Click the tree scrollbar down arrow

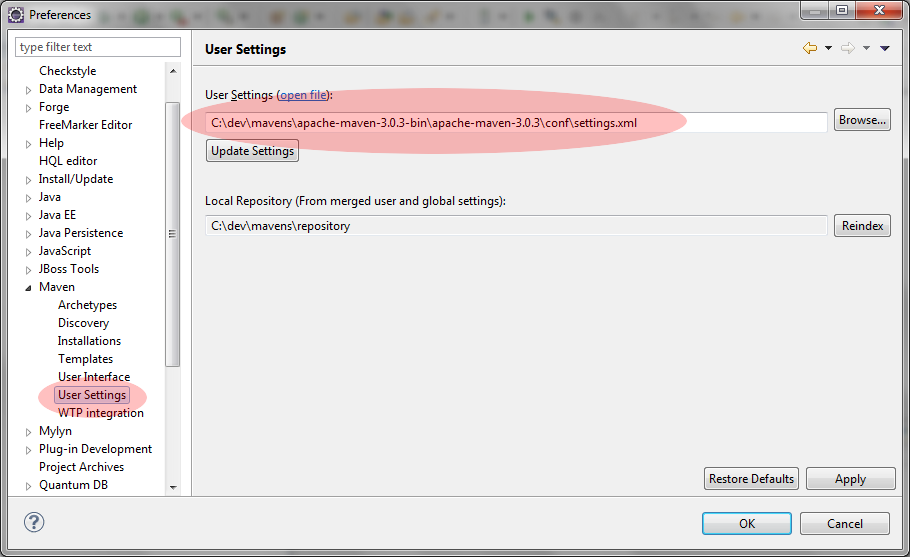click(x=173, y=487)
